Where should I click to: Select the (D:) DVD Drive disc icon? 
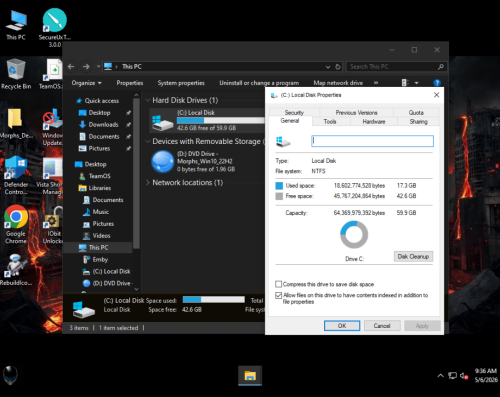tap(163, 162)
